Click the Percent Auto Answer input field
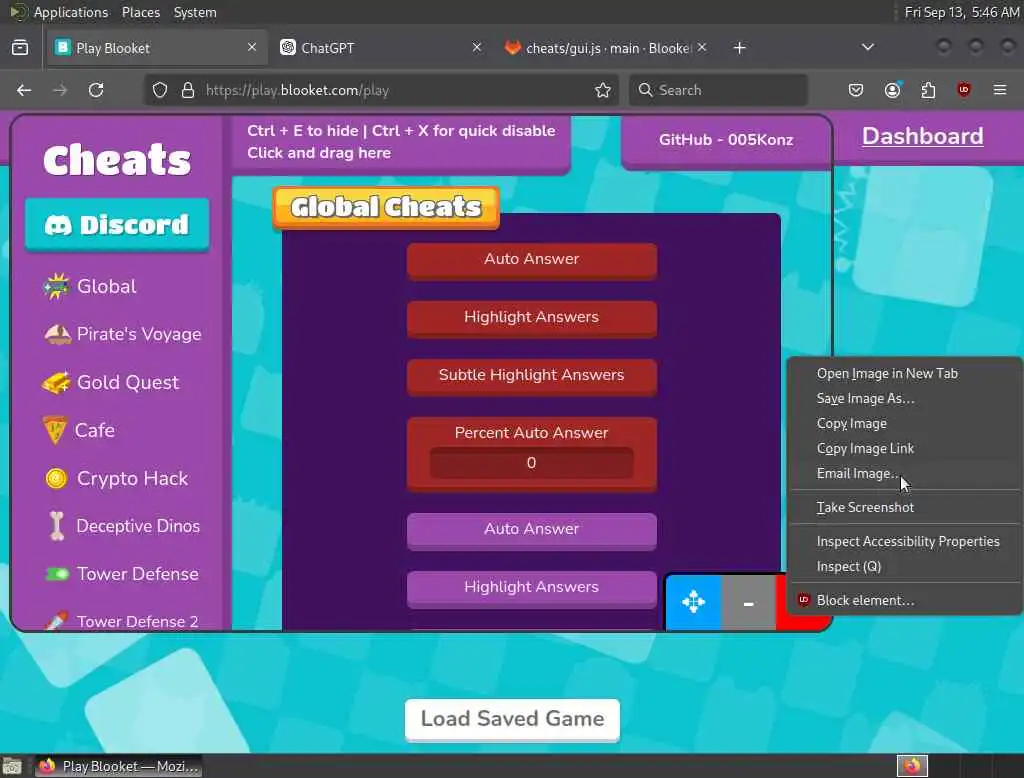Image resolution: width=1024 pixels, height=778 pixels. (x=532, y=463)
